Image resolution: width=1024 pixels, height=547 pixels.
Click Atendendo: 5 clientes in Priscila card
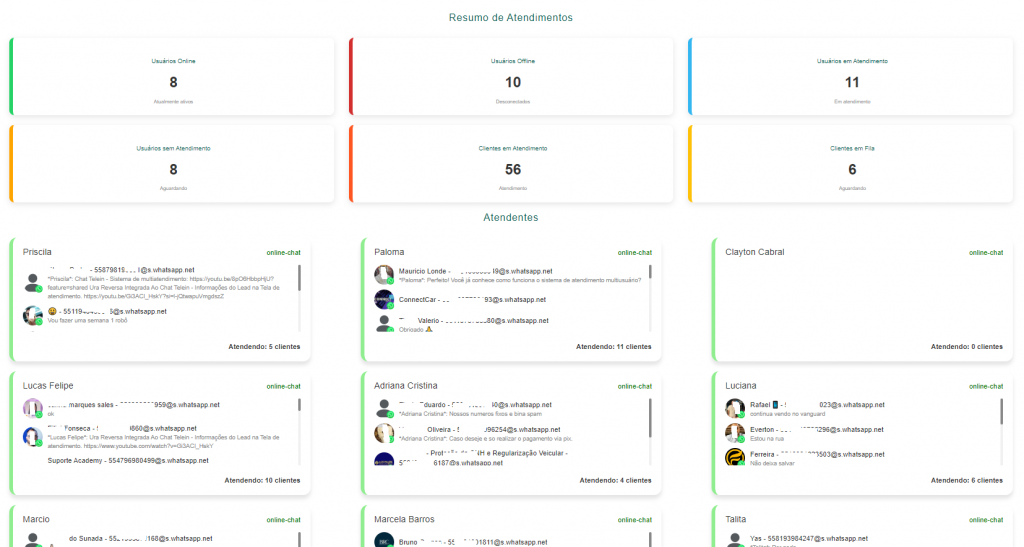264,347
